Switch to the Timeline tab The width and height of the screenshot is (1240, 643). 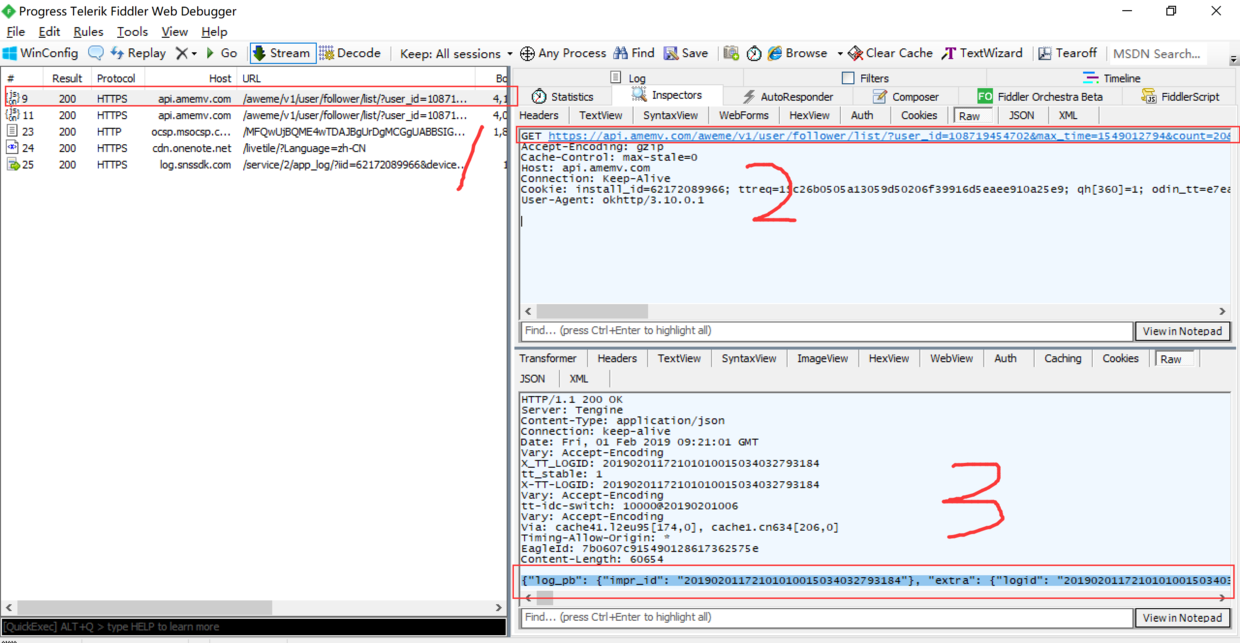tap(1111, 77)
